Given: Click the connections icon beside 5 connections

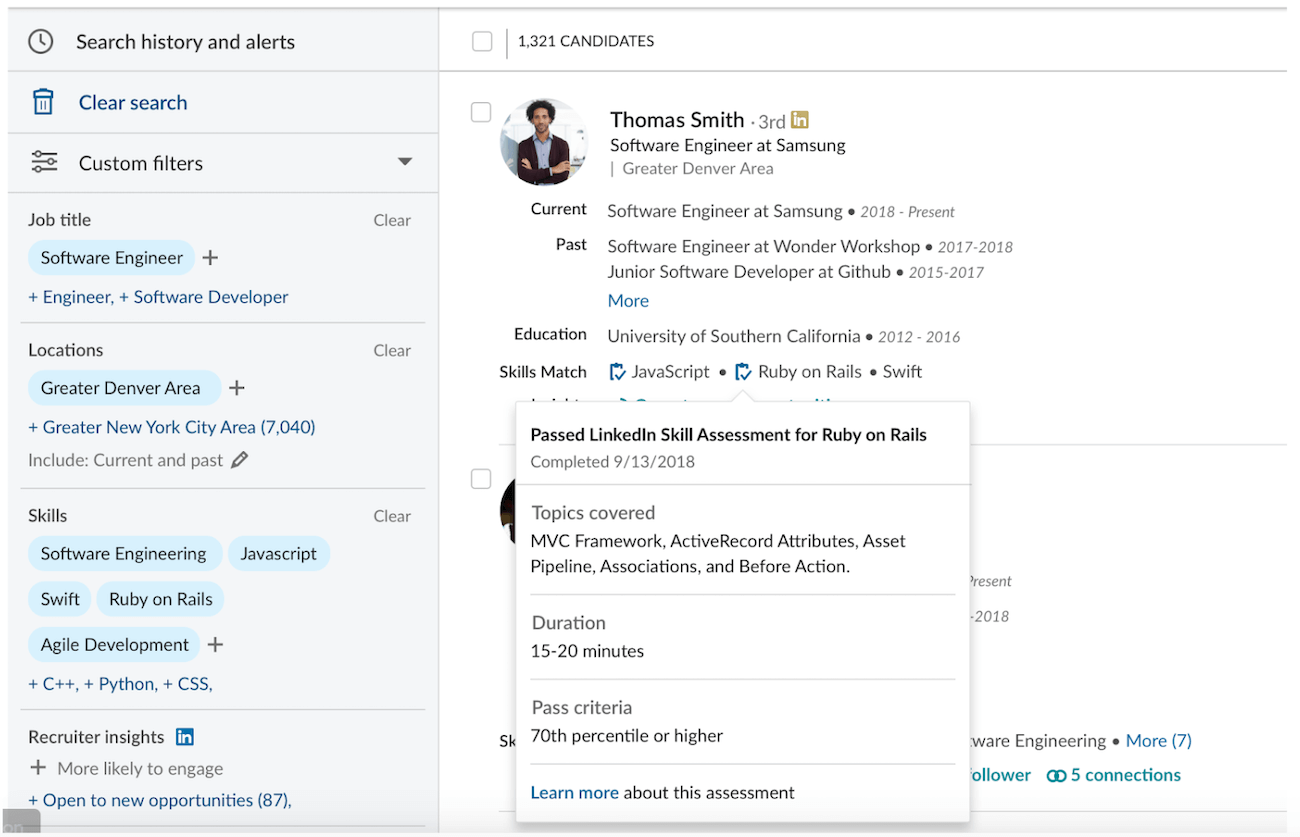Looking at the screenshot, I should pos(1056,775).
